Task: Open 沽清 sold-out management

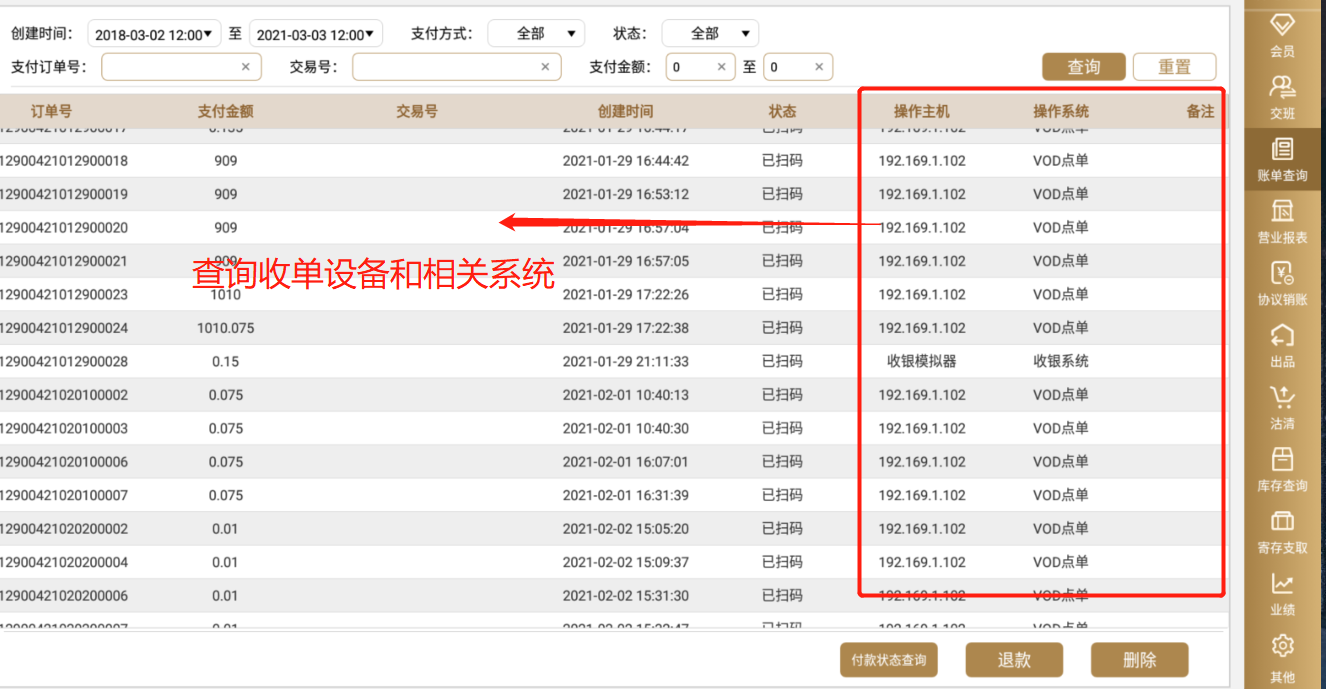Action: click(1282, 407)
